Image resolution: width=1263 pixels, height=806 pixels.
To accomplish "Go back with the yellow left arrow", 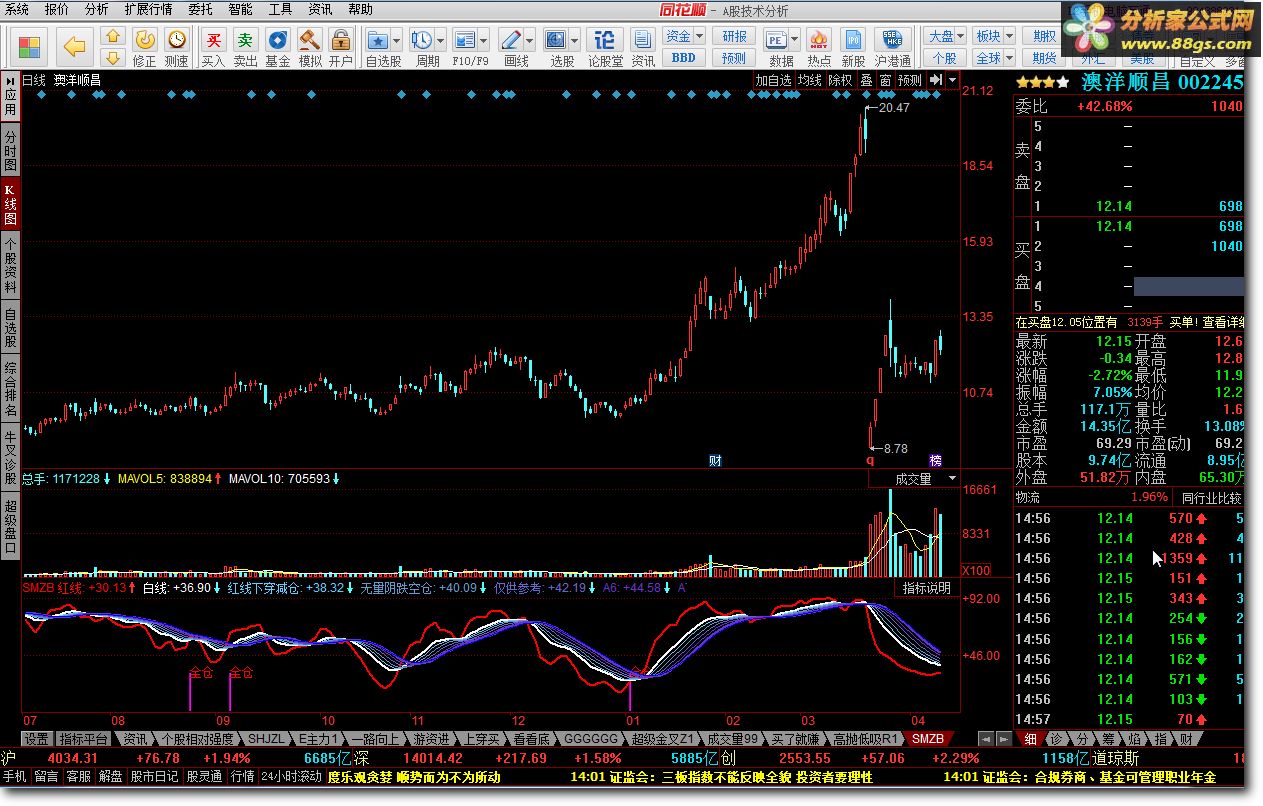I will 75,46.
